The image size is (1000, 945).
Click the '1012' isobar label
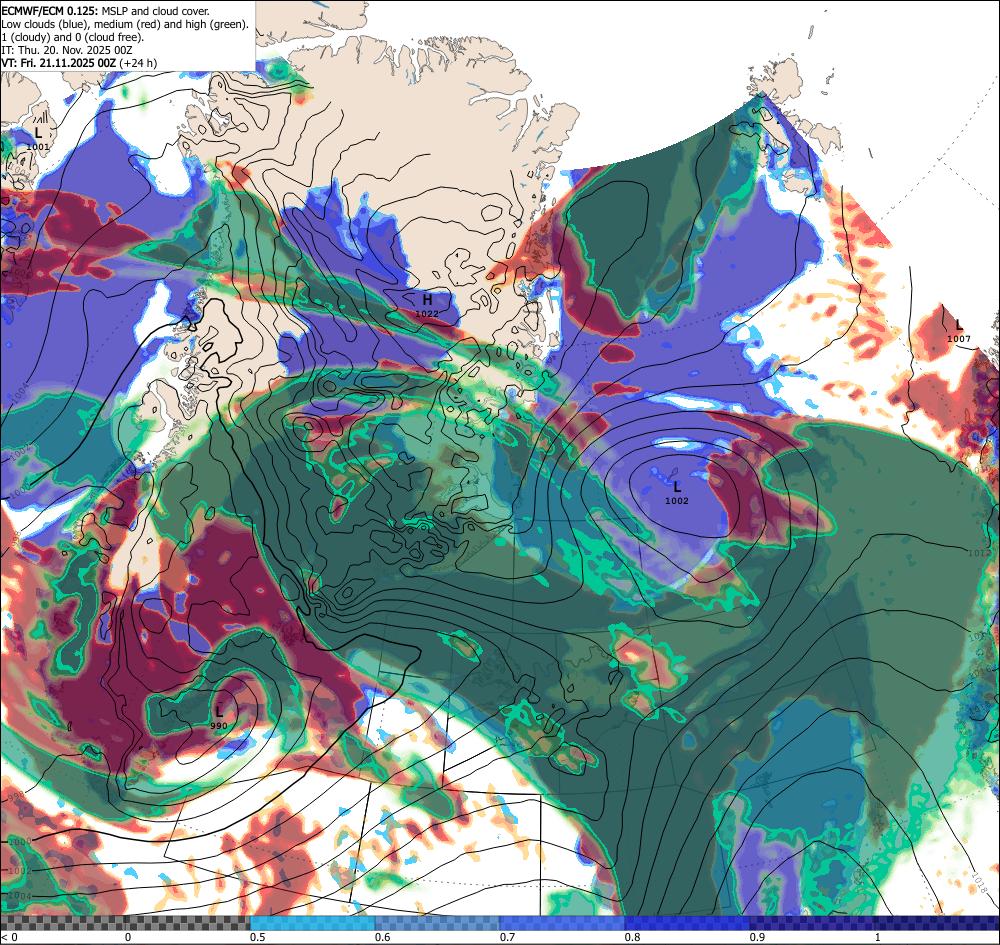click(x=979, y=552)
